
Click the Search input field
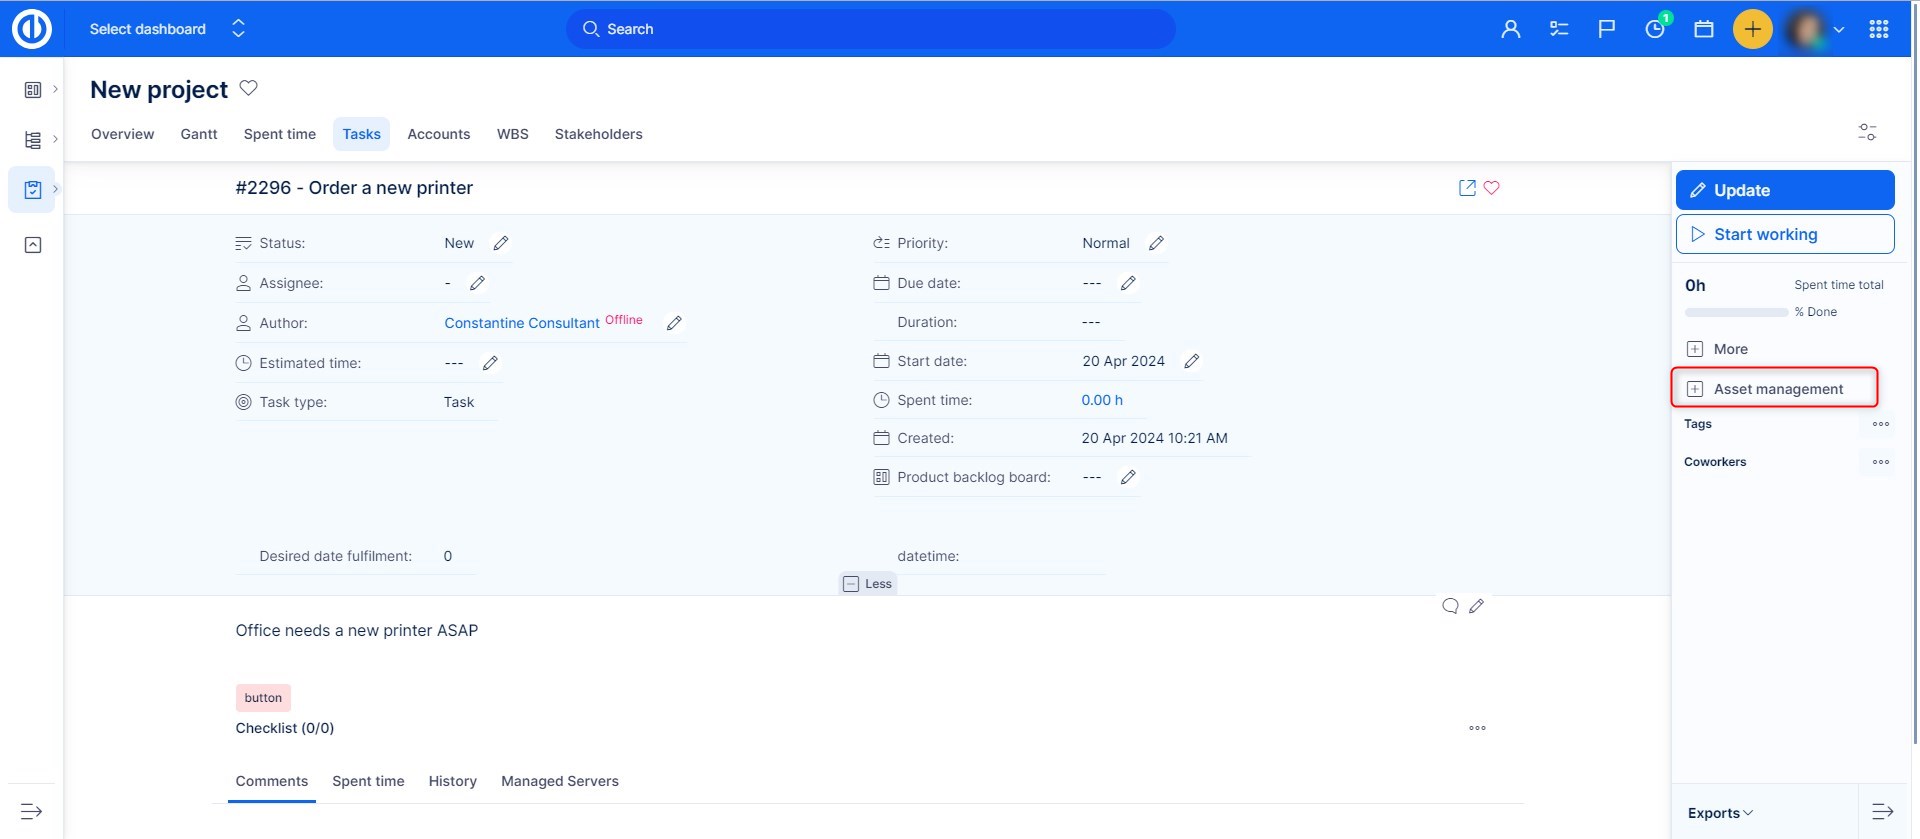870,29
